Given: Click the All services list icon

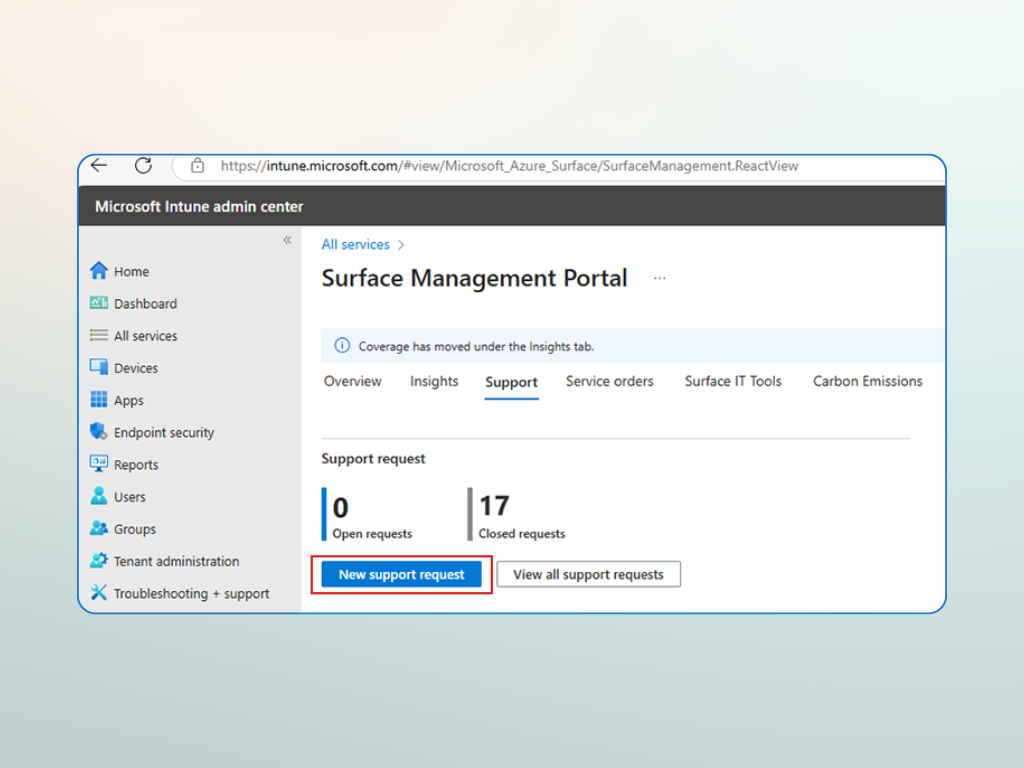Looking at the screenshot, I should [99, 335].
